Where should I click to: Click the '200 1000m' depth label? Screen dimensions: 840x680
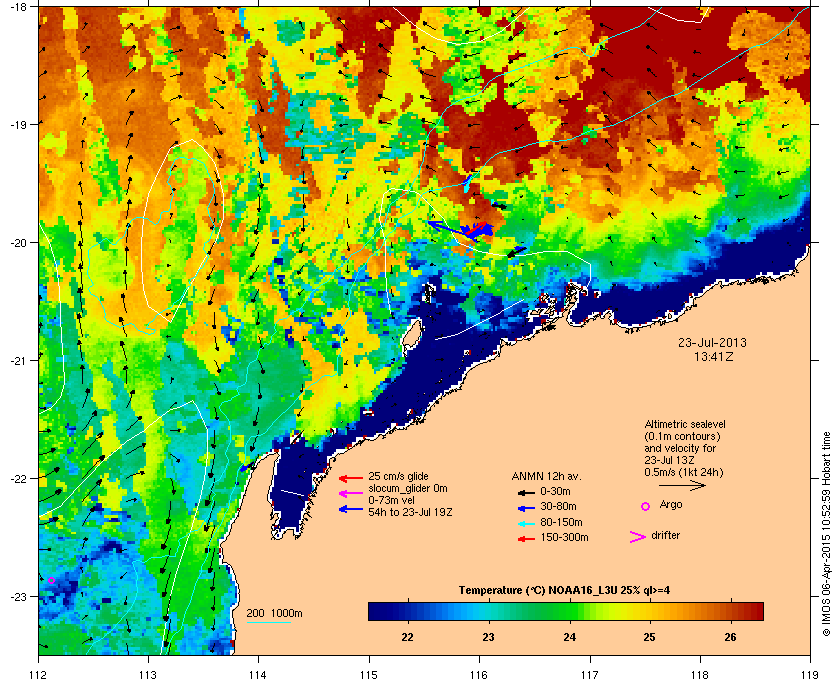[274, 614]
